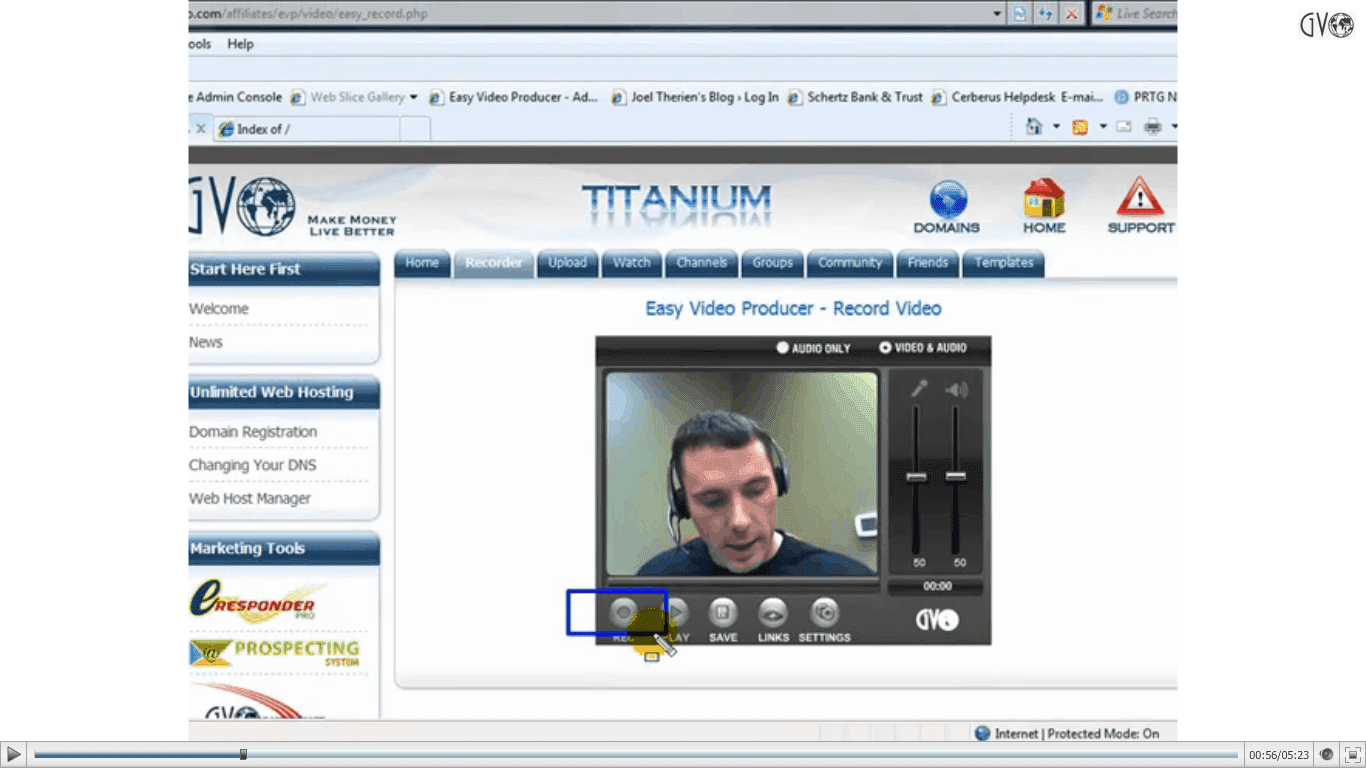Image resolution: width=1366 pixels, height=768 pixels.
Task: Click the SAVE icon in the recorder
Action: point(723,612)
